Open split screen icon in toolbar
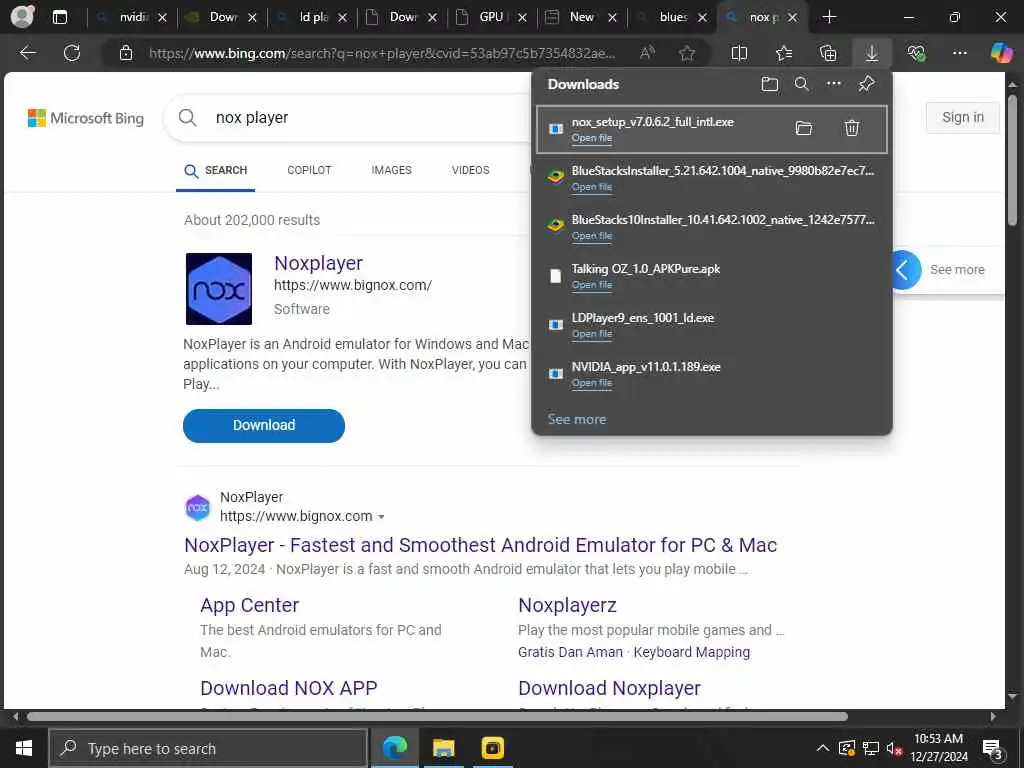 tap(739, 53)
